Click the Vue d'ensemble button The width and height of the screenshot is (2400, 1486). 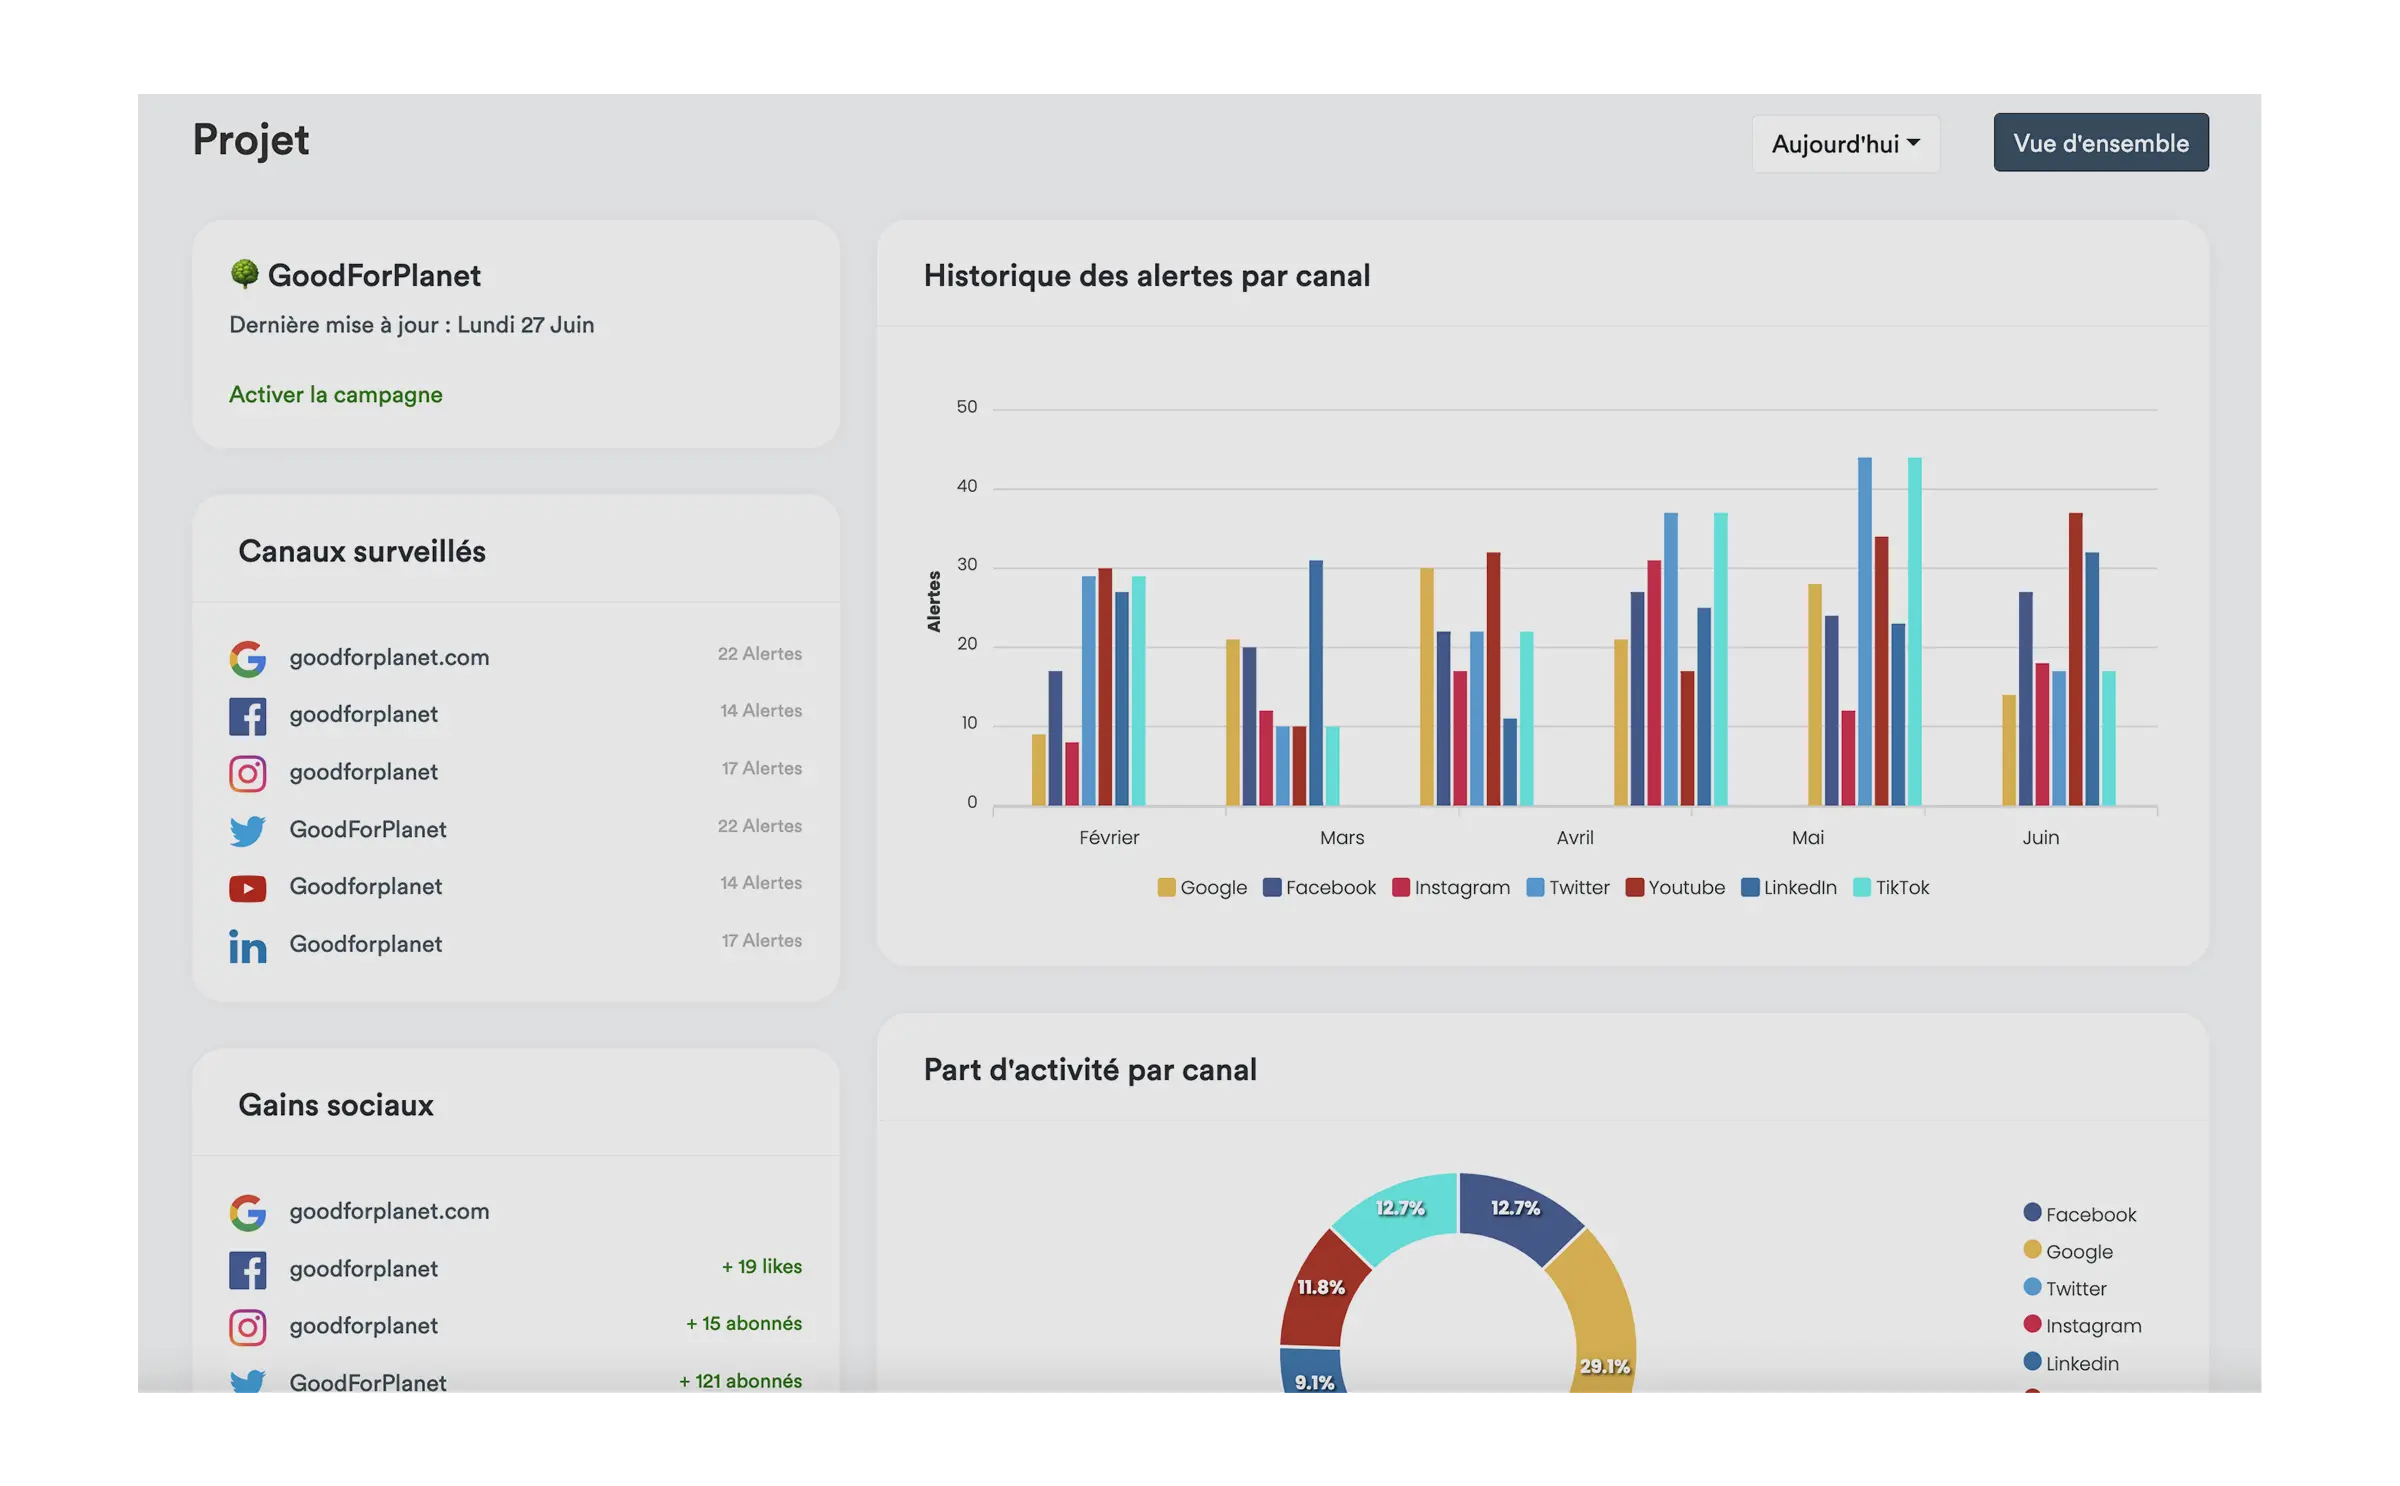click(2100, 143)
